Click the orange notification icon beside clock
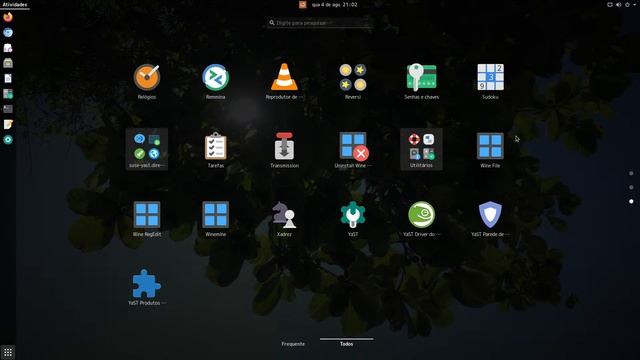Image resolution: width=640 pixels, height=360 pixels. tap(302, 4)
